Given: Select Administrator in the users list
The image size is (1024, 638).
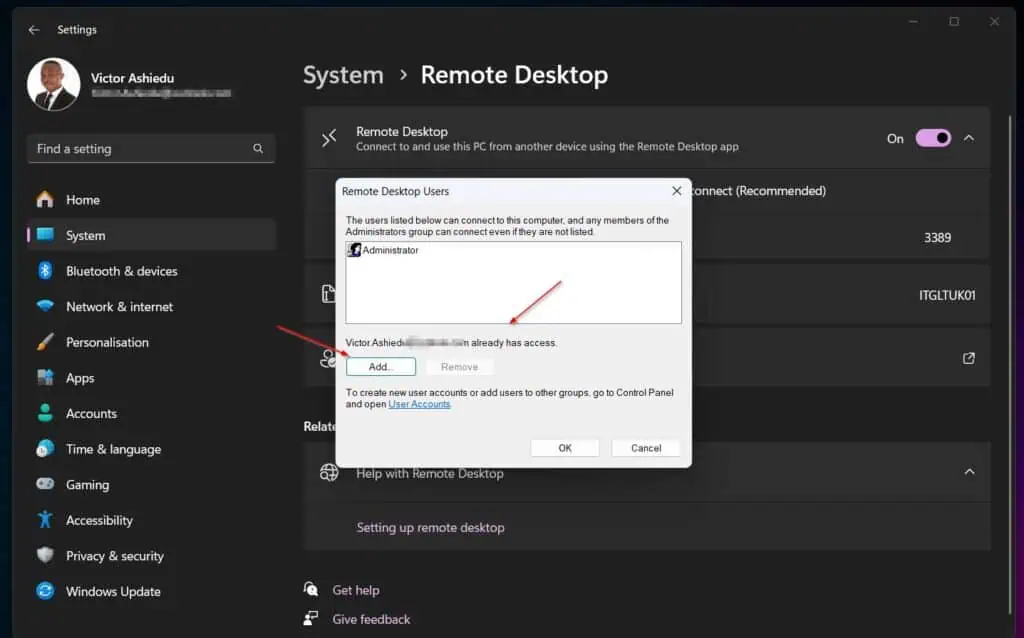Looking at the screenshot, I should (x=384, y=250).
